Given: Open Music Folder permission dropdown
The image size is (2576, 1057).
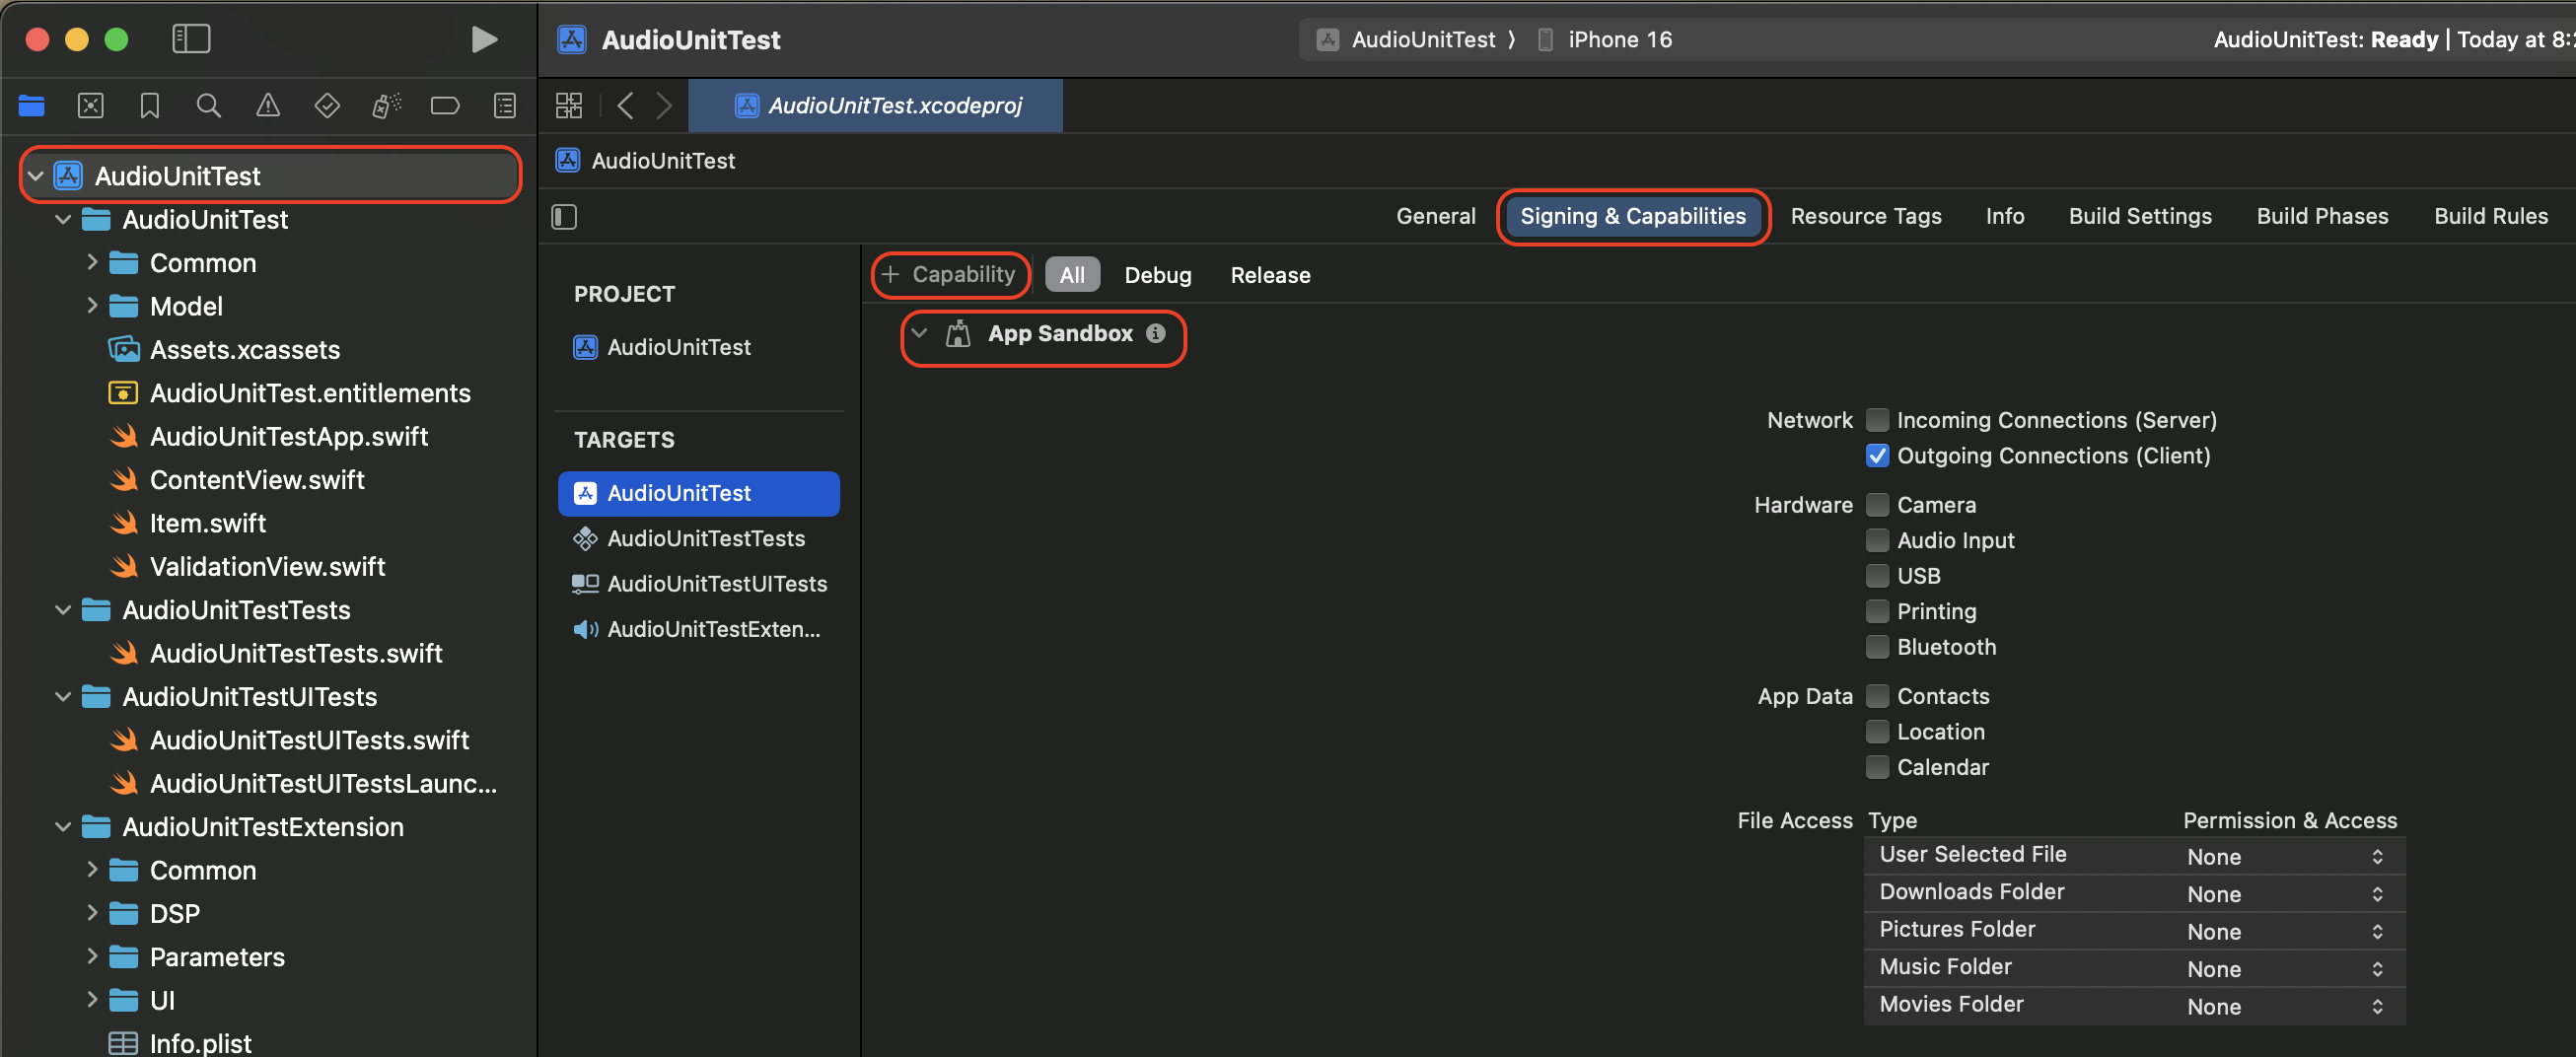Looking at the screenshot, I should coord(2285,968).
